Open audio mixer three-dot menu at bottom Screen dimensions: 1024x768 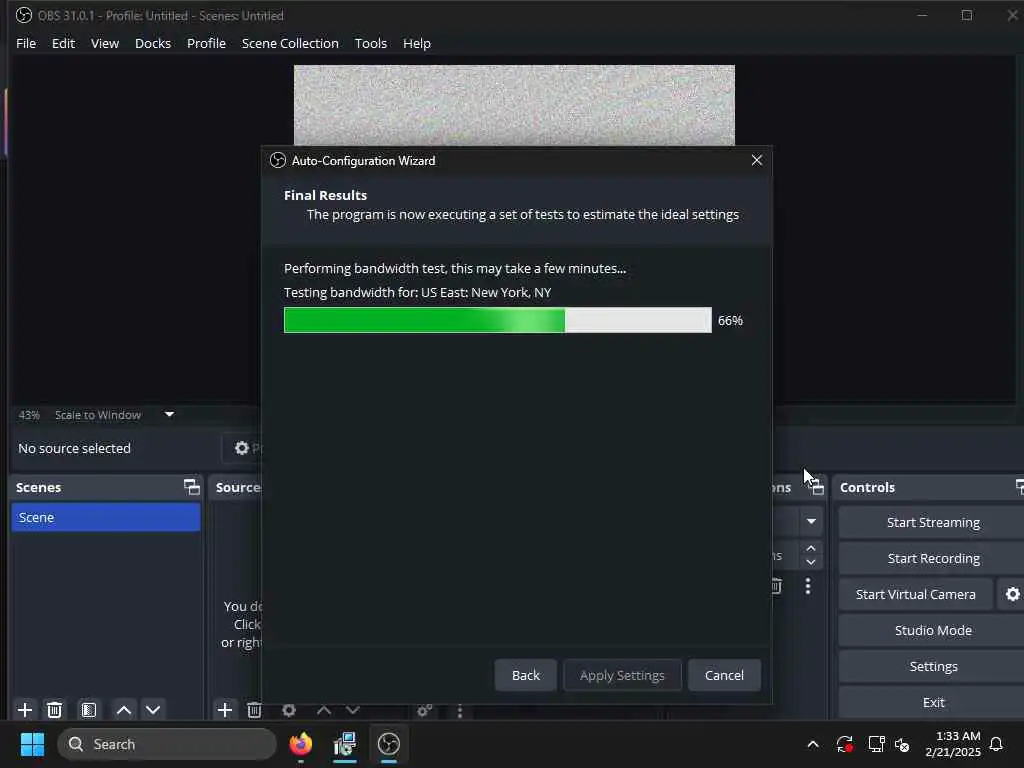point(460,711)
